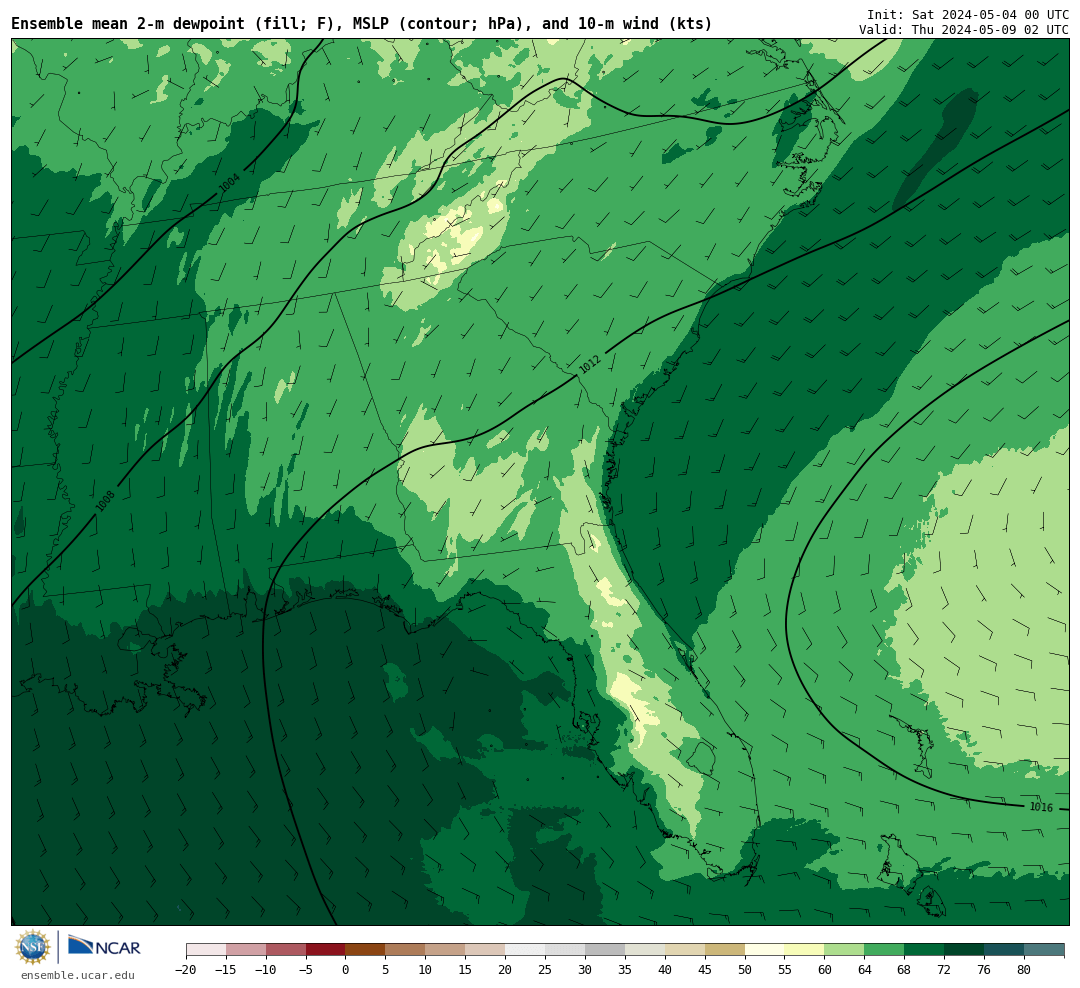This screenshot has width=1080, height=988.
Task: Click the 1012 contour label
Action: [590, 364]
